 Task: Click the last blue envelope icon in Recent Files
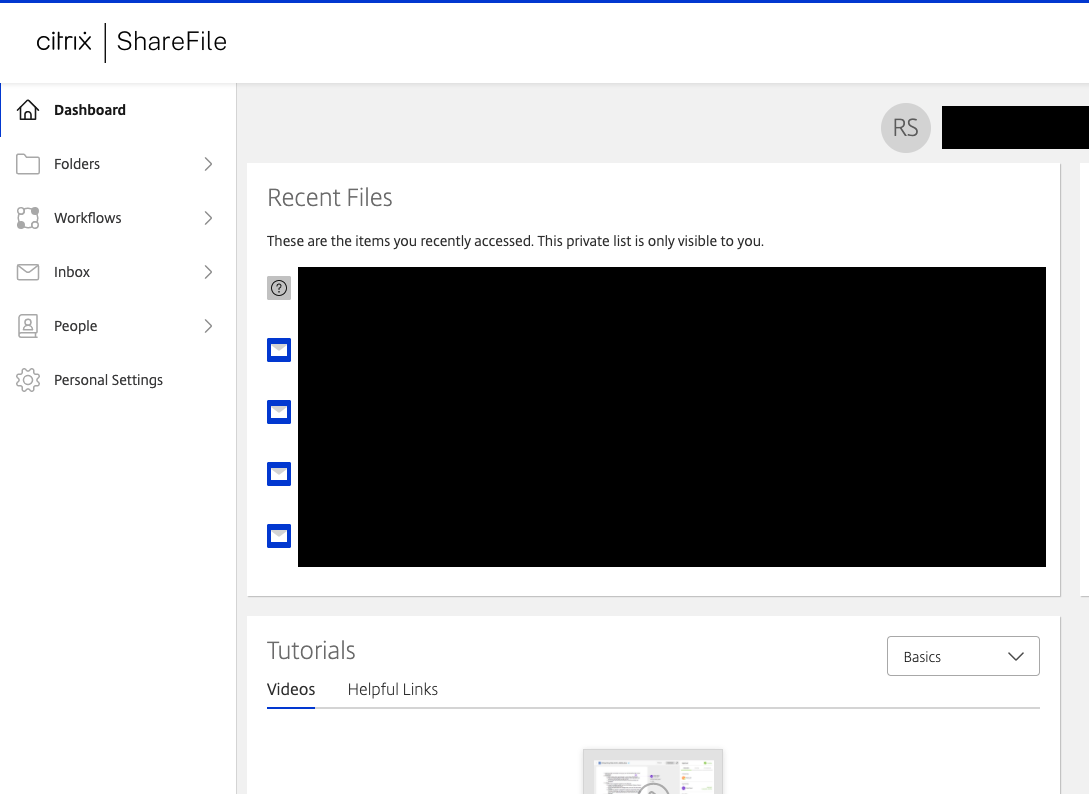pyautogui.click(x=279, y=536)
